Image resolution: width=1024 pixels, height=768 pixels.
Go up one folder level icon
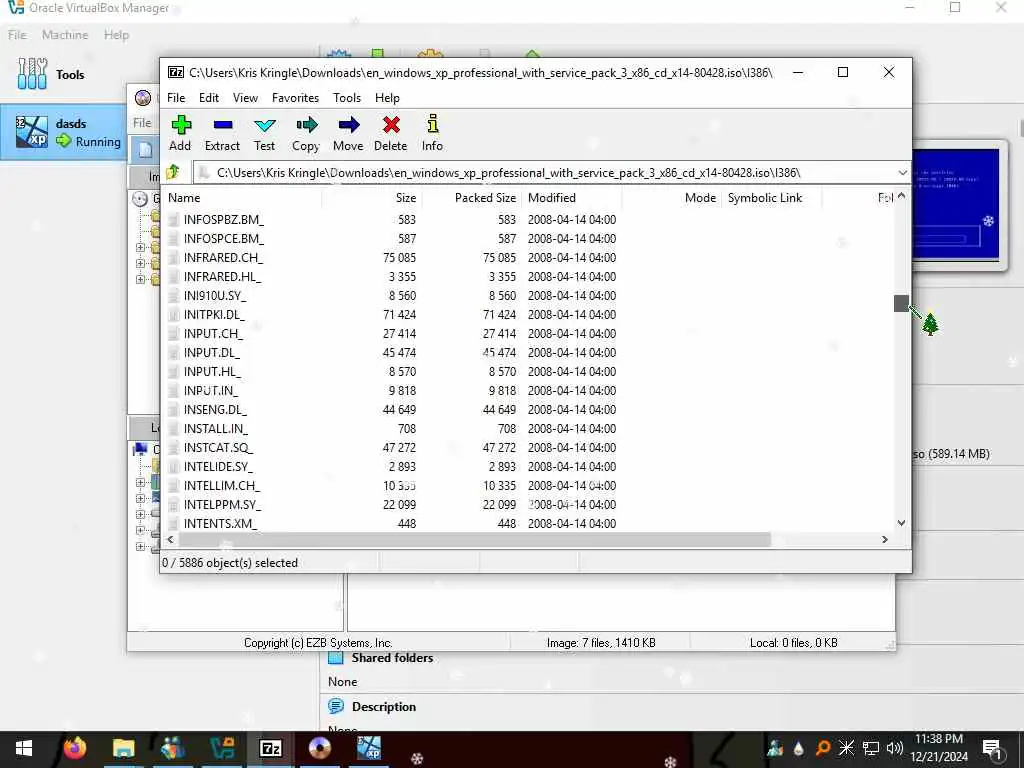[174, 172]
